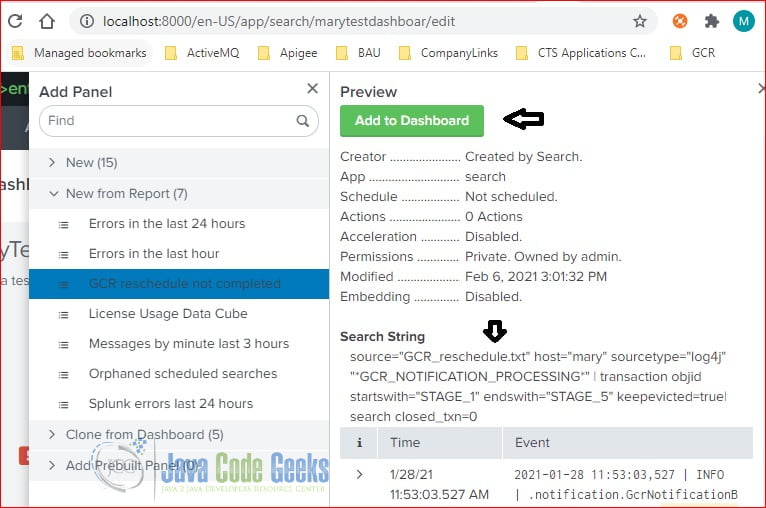Click list icon beside License Usage Data Cube

(x=64, y=315)
